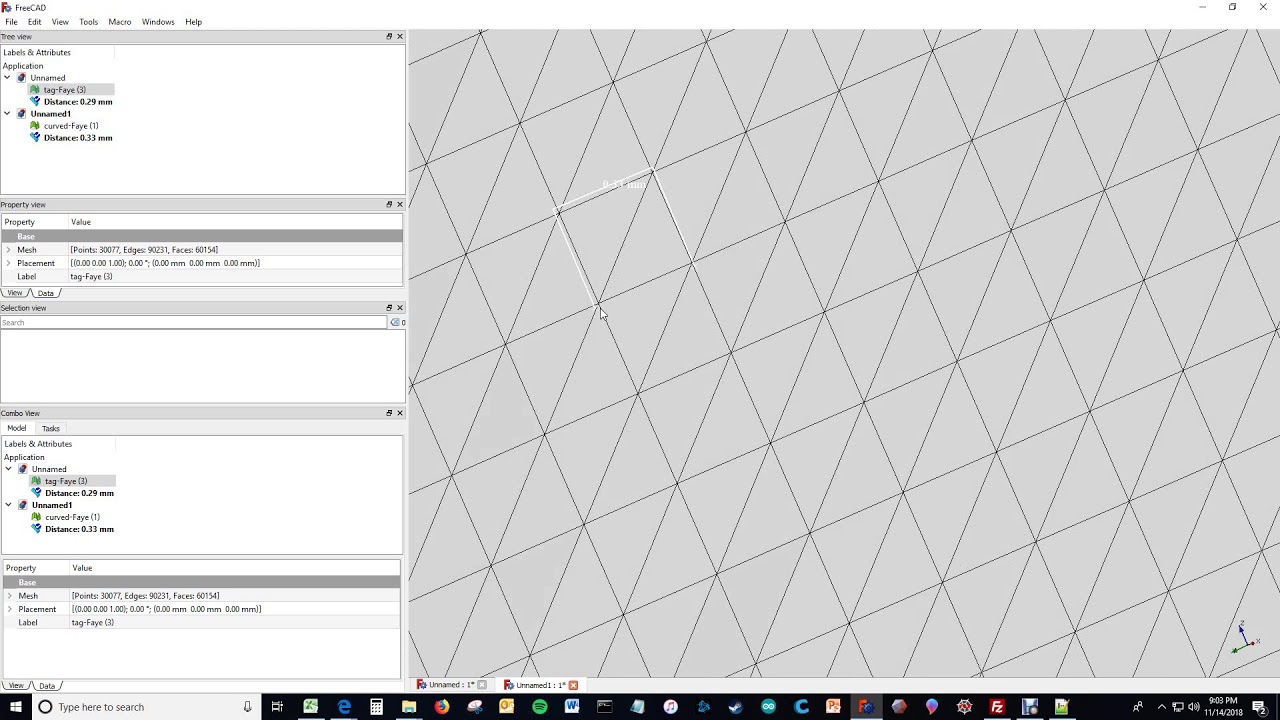Click Unnamed1 document icon in Combo View
The width and height of the screenshot is (1280, 720).
point(23,505)
